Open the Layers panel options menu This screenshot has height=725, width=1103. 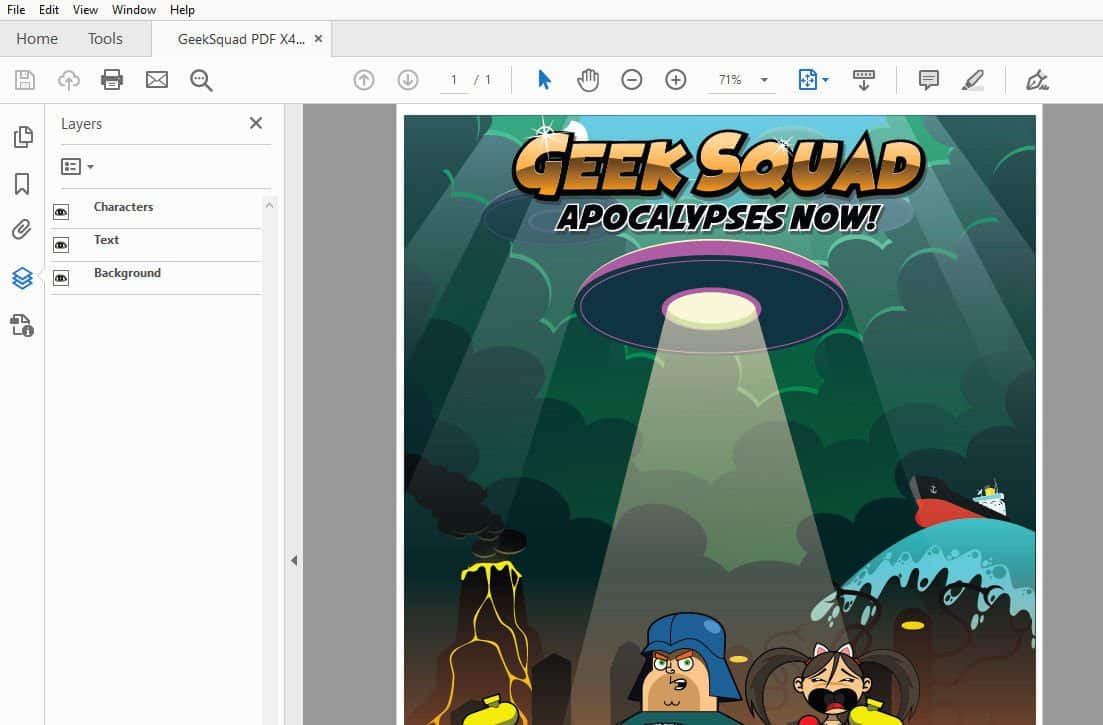(x=77, y=166)
